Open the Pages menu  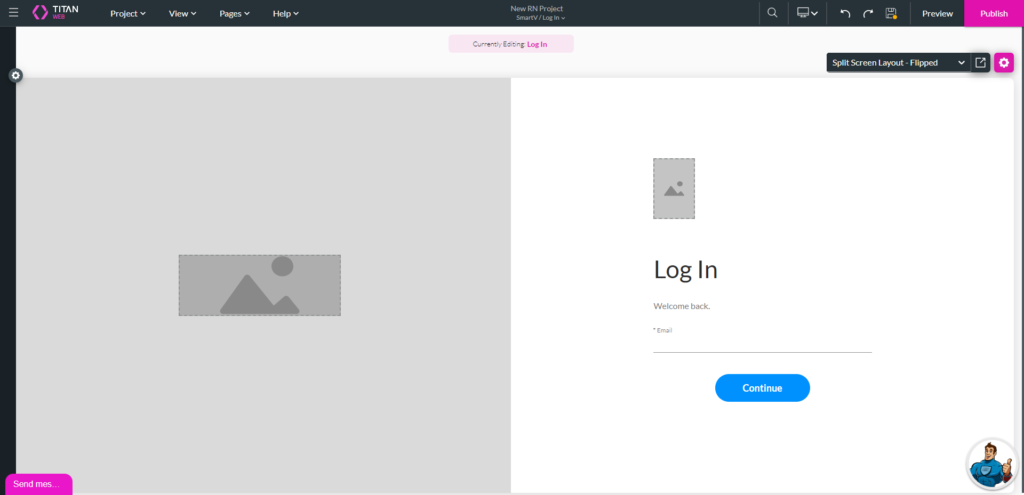coord(234,13)
